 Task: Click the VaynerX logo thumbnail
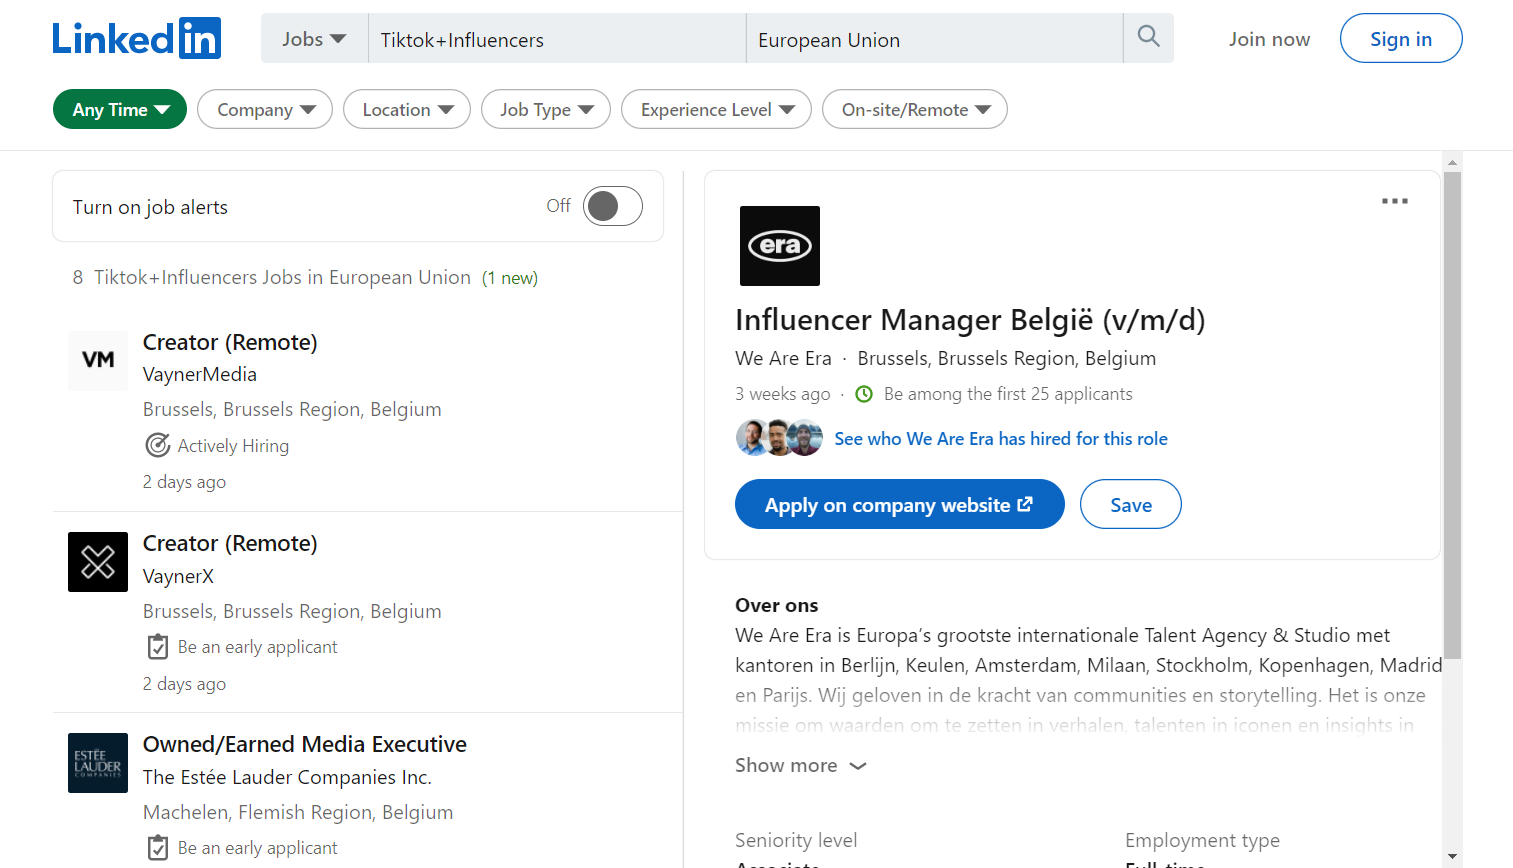tap(98, 562)
